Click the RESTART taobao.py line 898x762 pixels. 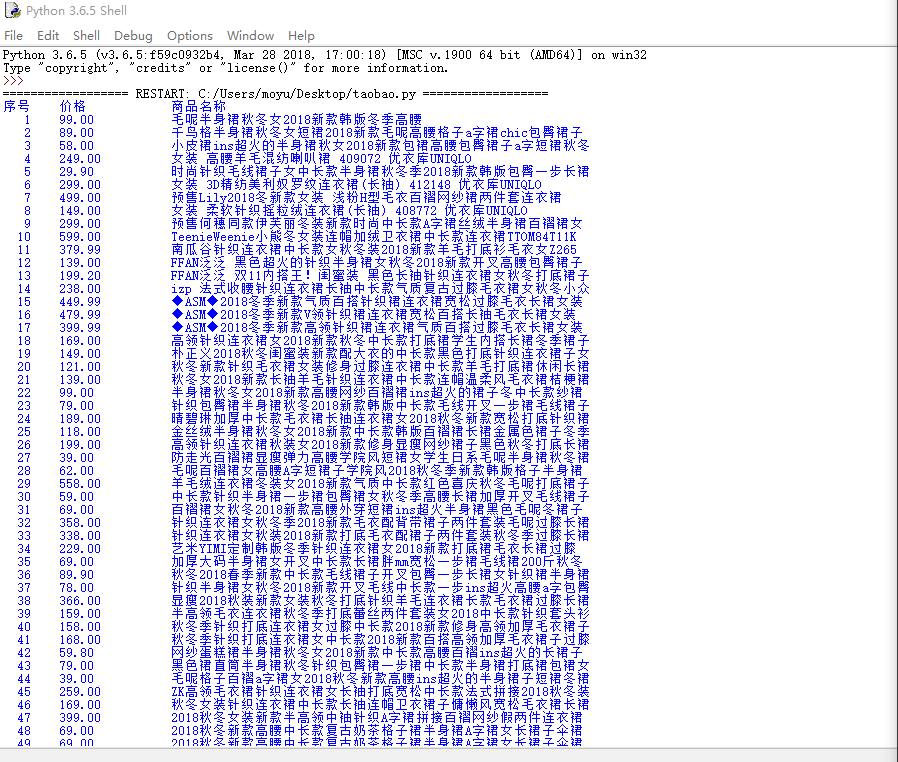(x=275, y=93)
